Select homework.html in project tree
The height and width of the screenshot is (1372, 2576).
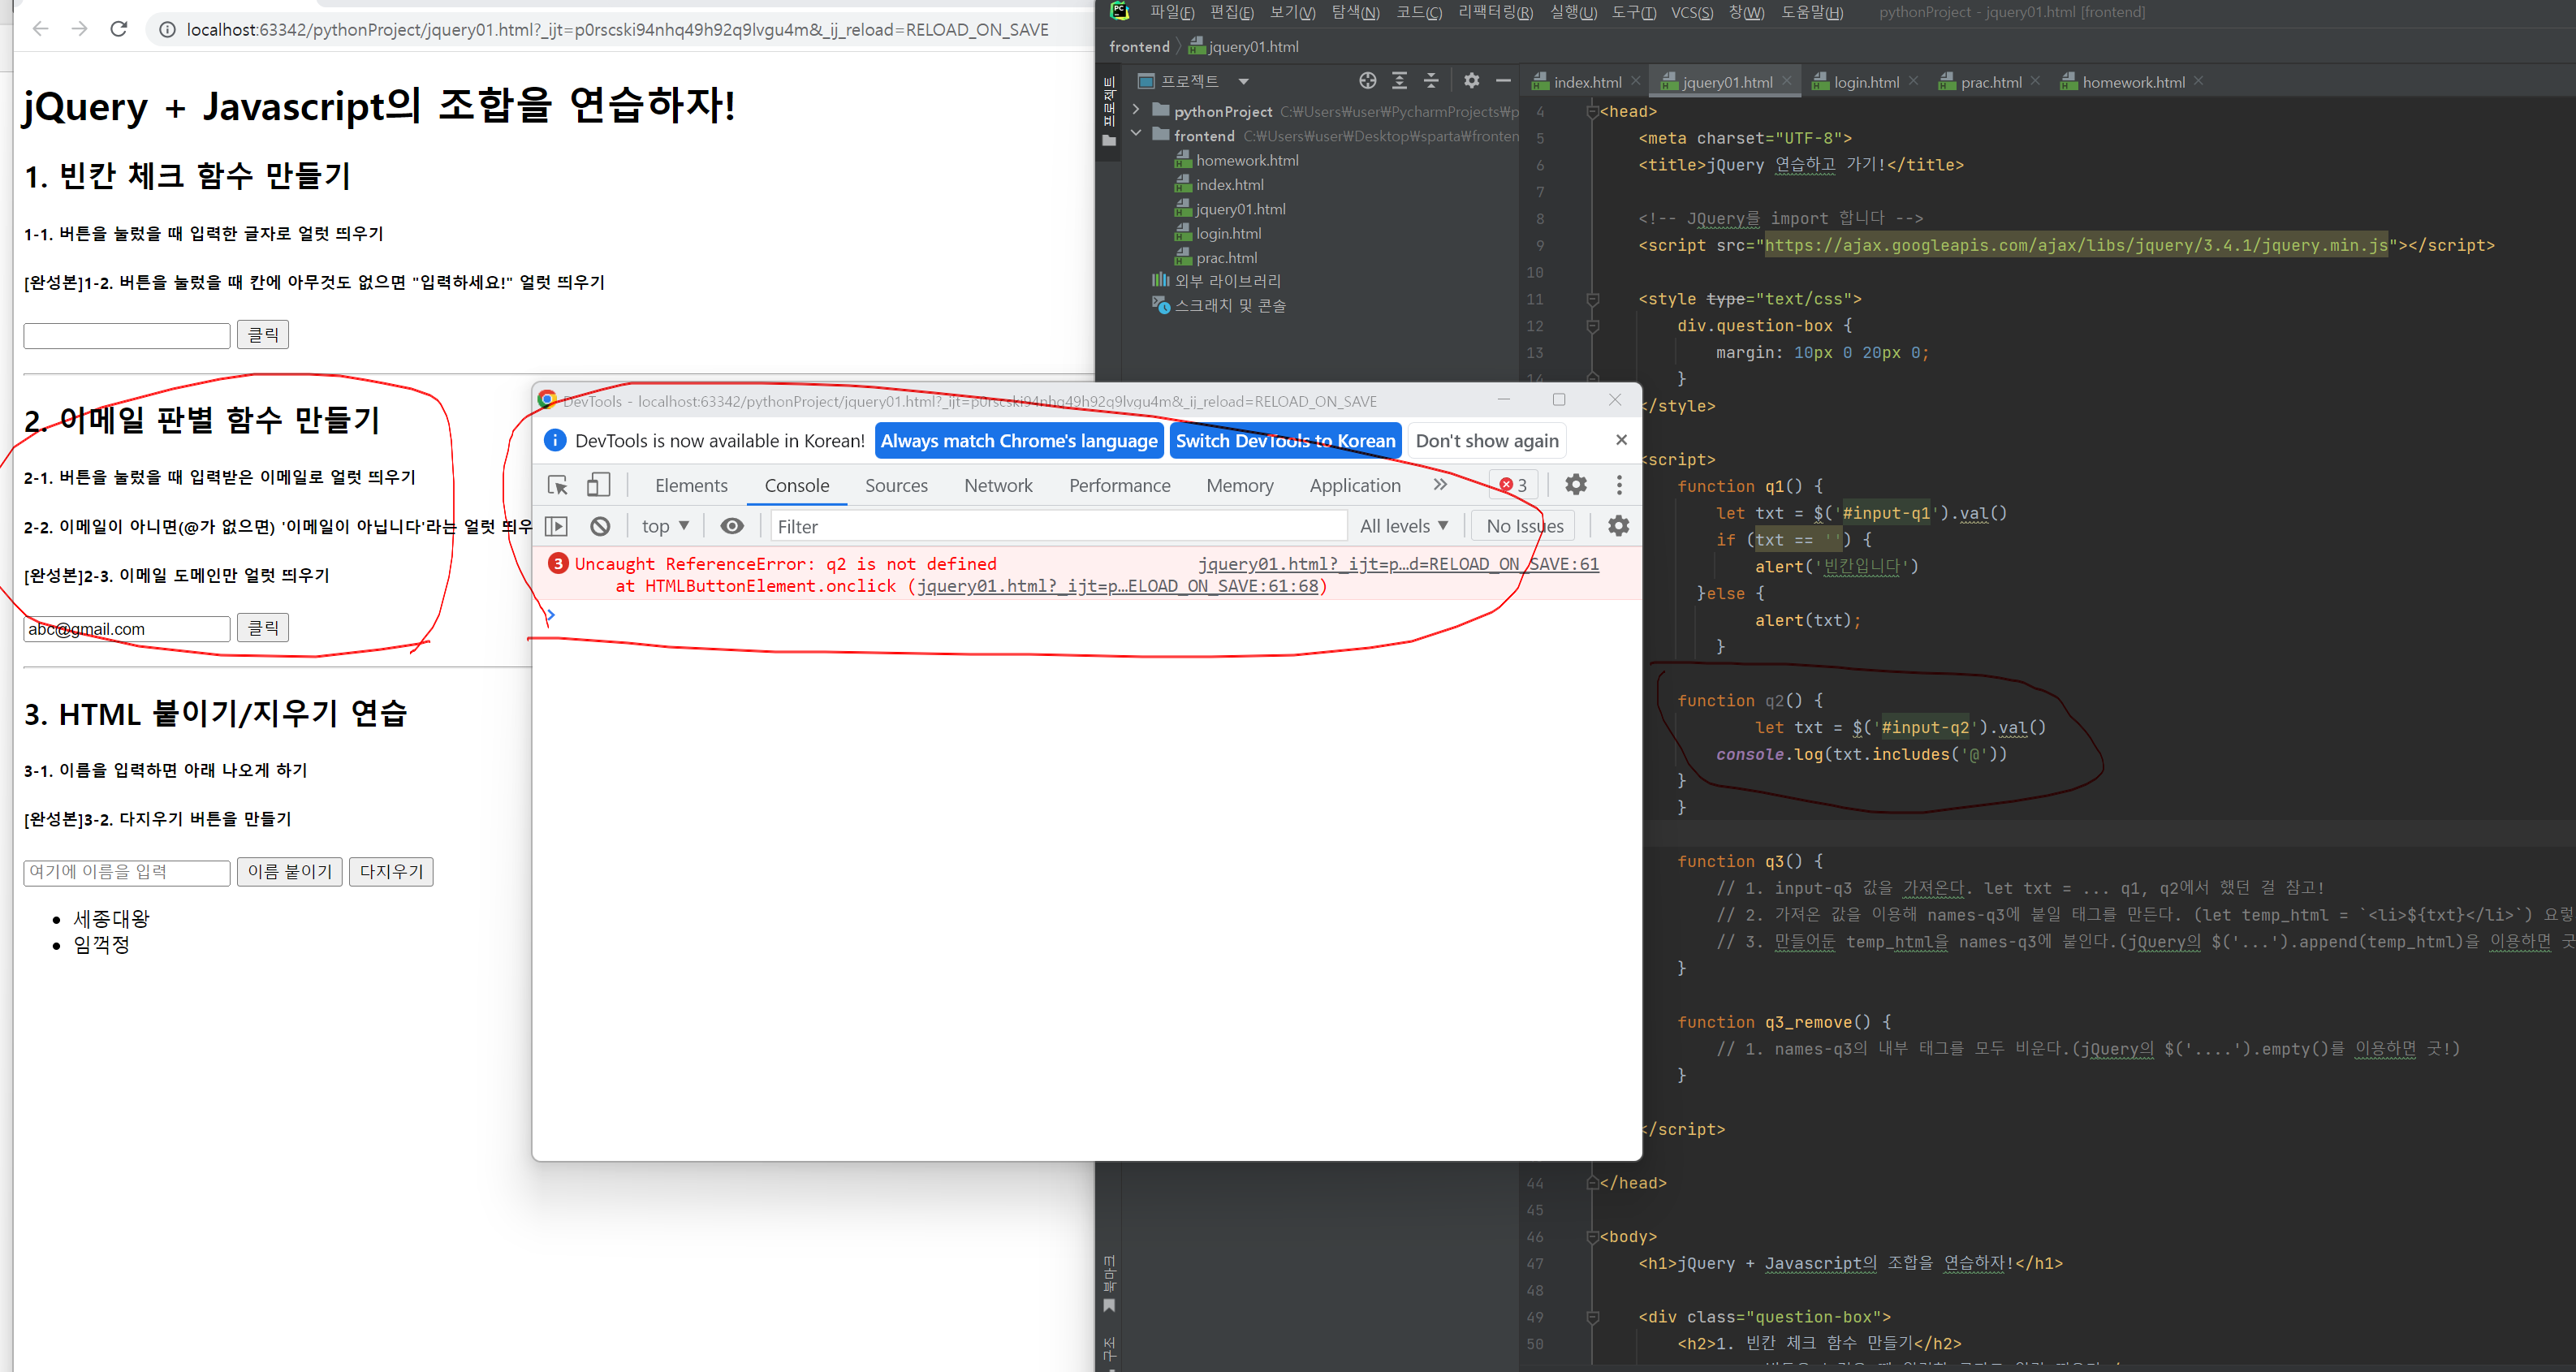(x=1246, y=160)
